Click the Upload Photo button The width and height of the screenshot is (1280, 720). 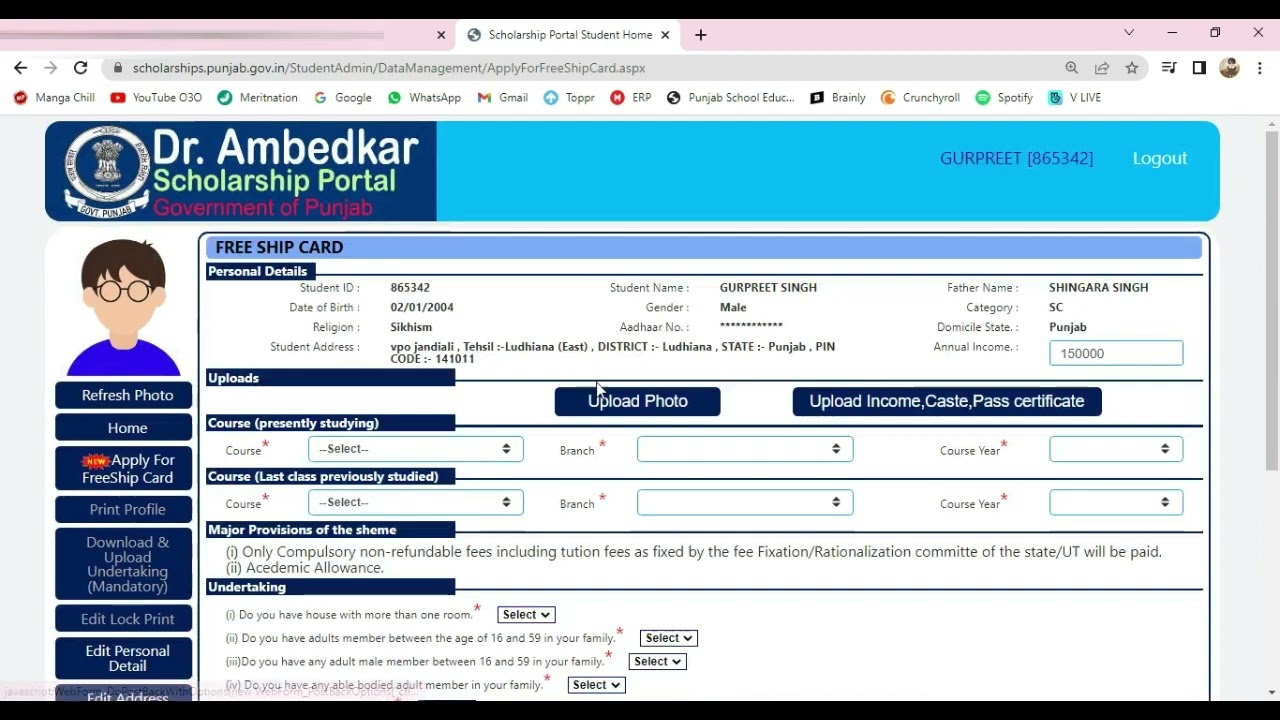click(x=637, y=401)
